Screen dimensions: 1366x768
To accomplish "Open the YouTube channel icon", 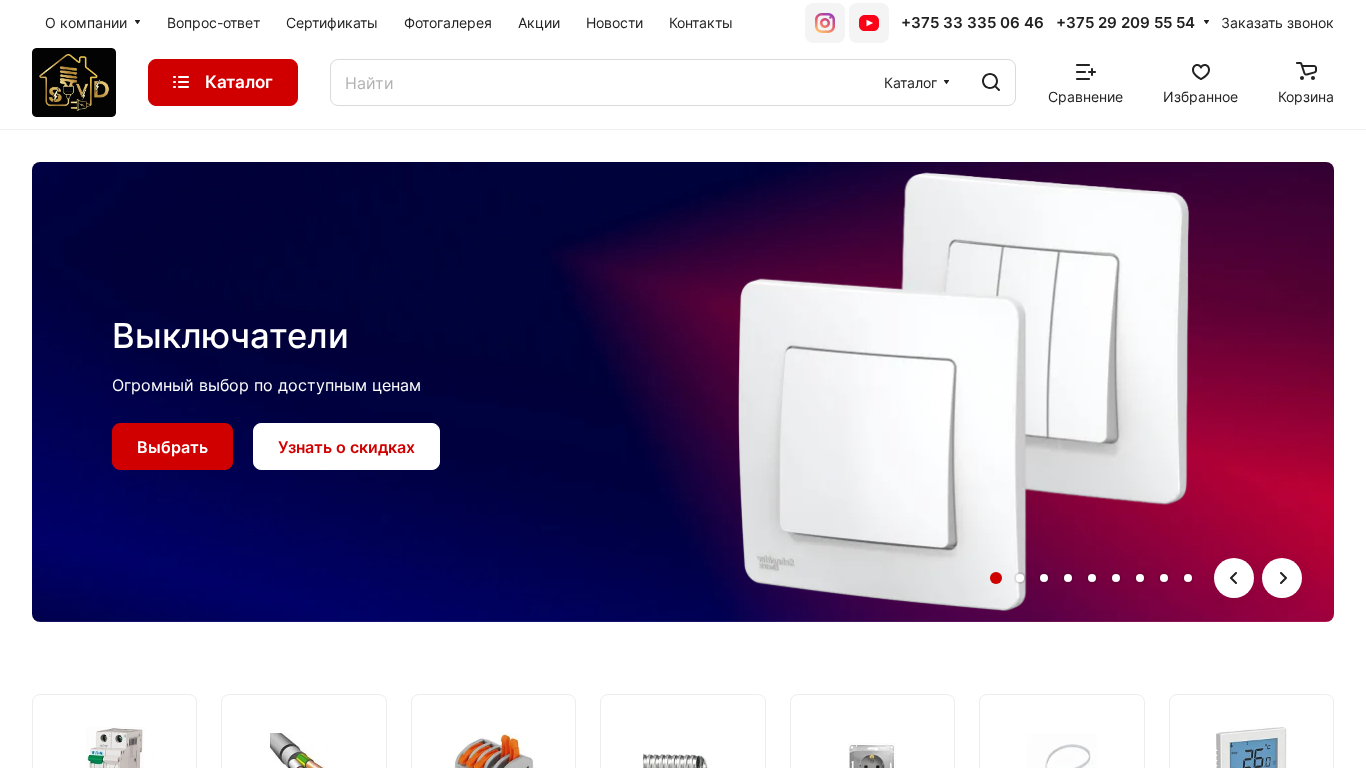I will [869, 23].
